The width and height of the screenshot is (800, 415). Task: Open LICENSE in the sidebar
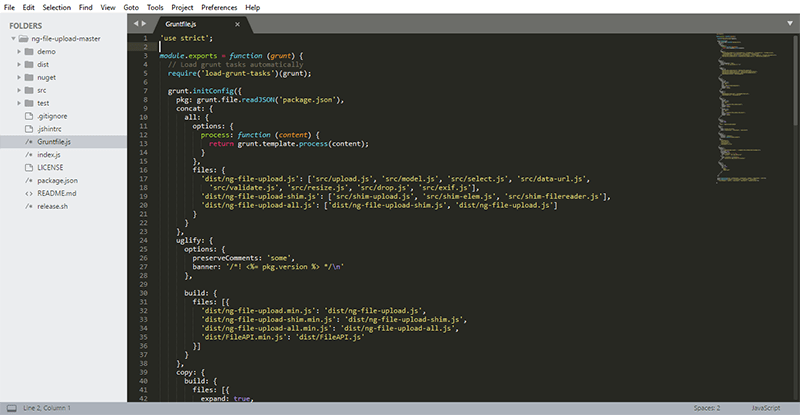pos(50,167)
